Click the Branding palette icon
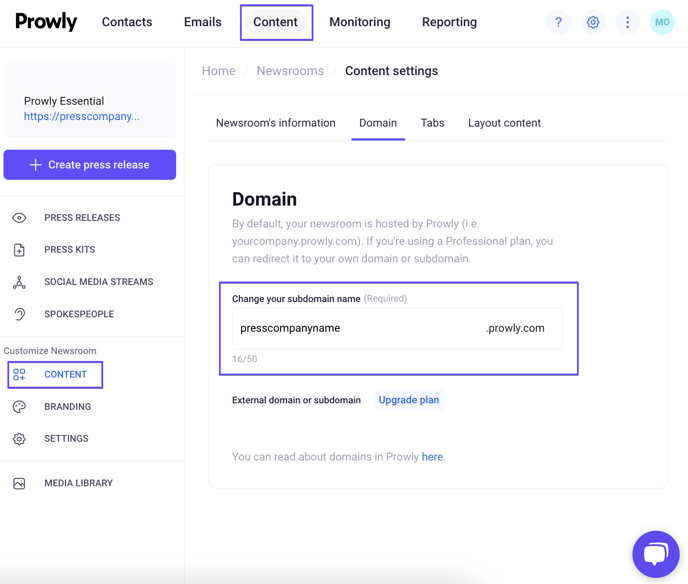Screen dimensions: 688x584 (19, 407)
